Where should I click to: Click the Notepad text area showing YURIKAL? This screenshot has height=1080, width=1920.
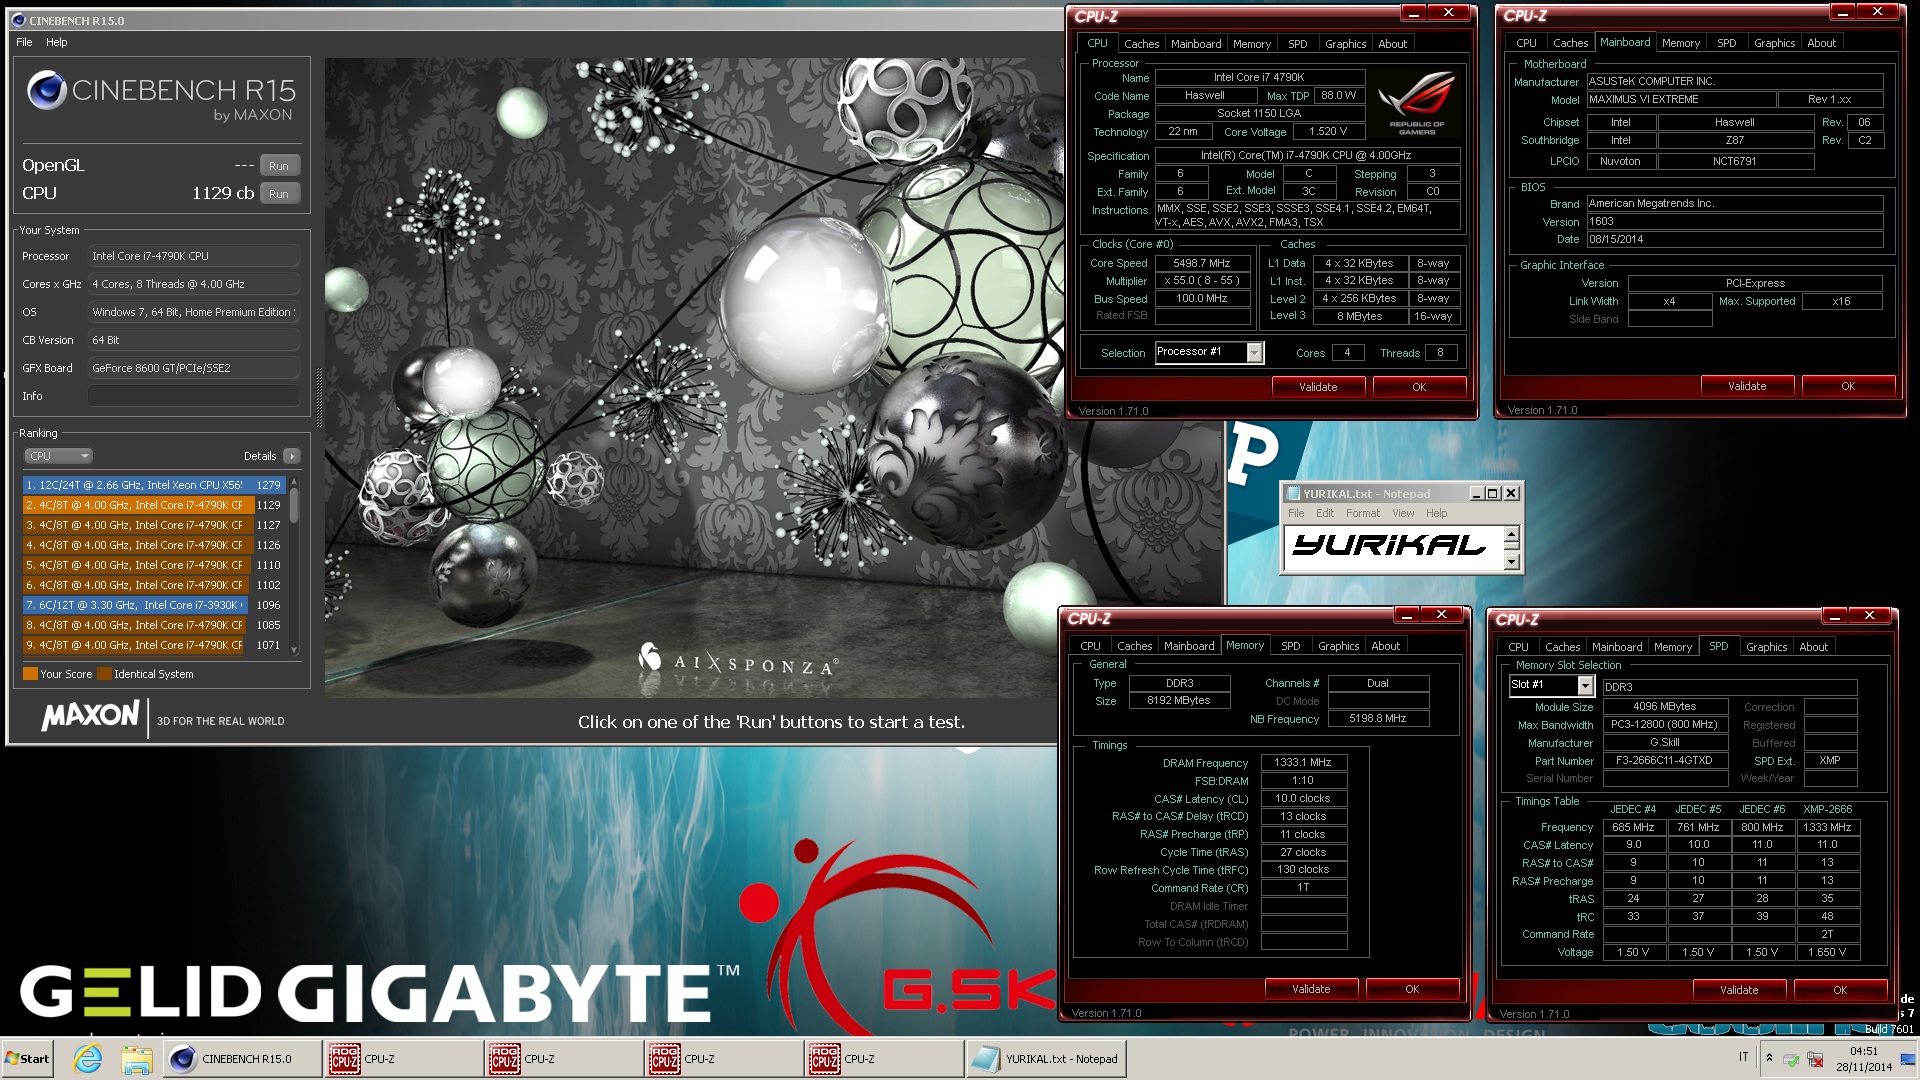pos(1393,548)
